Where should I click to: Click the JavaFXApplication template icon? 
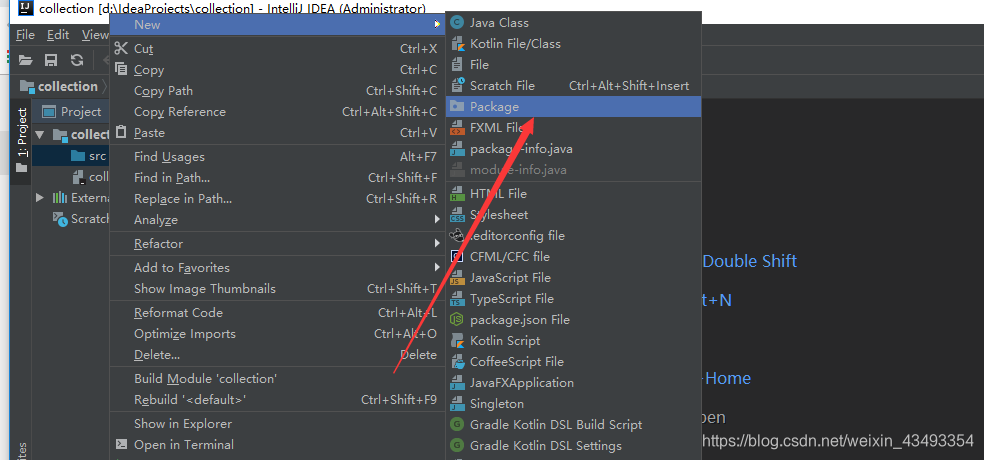[x=457, y=383]
